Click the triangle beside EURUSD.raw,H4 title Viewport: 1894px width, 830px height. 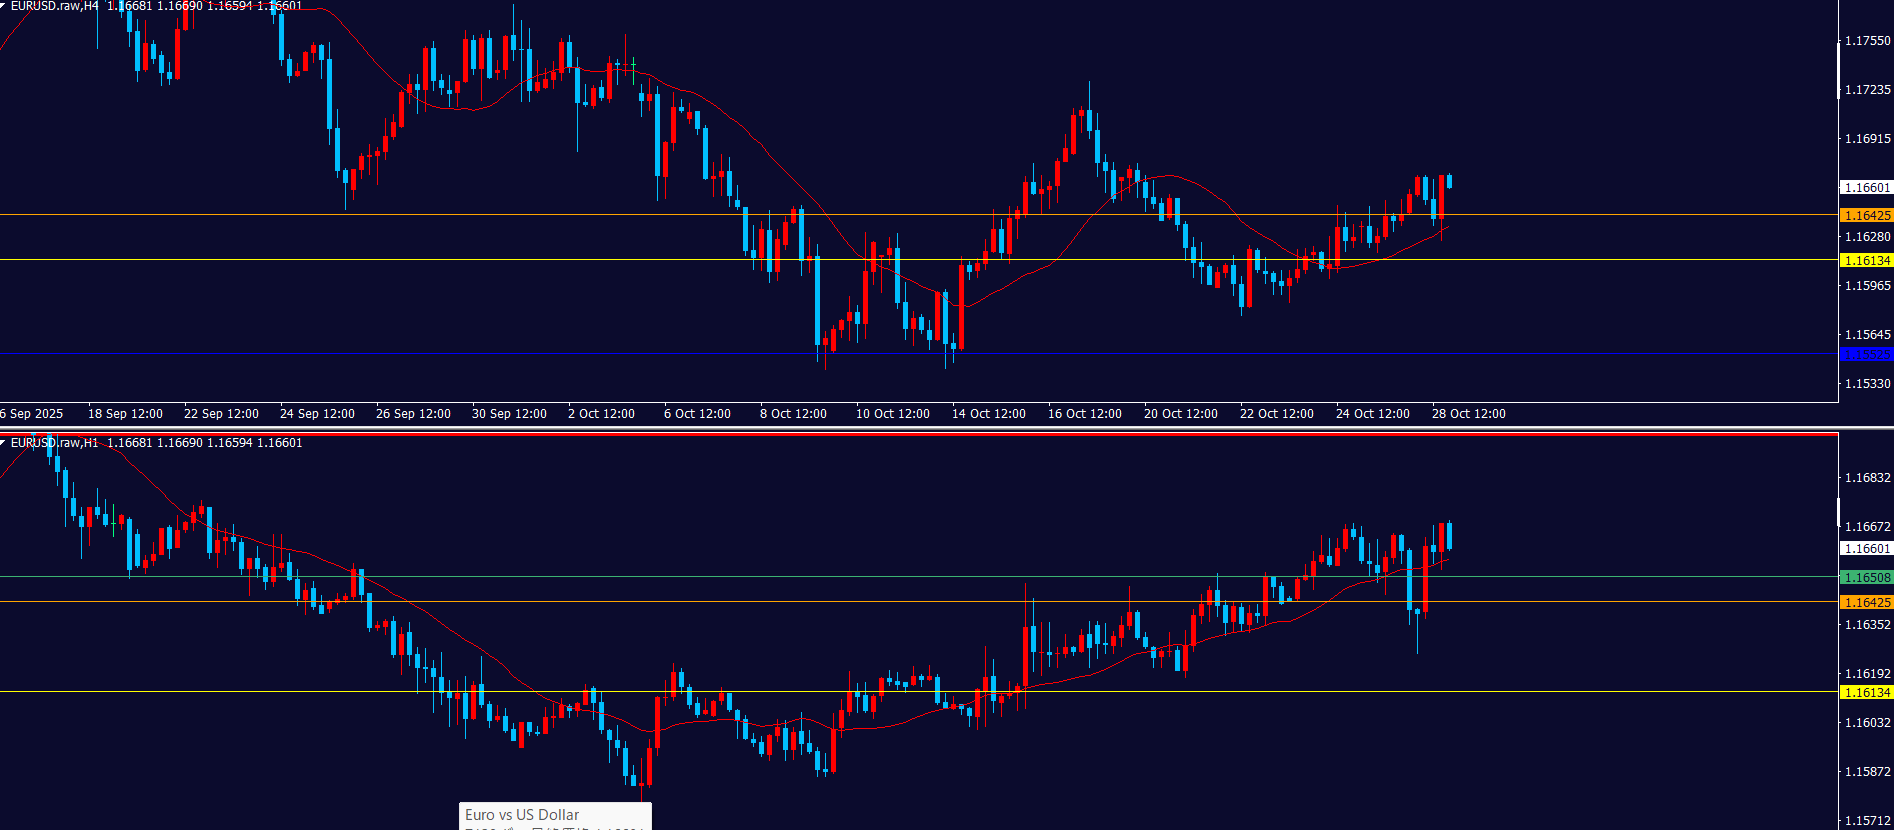click(x=4, y=6)
